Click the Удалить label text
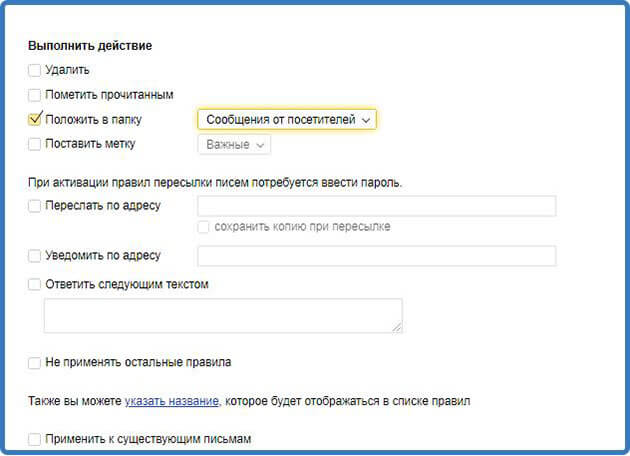 (67, 70)
